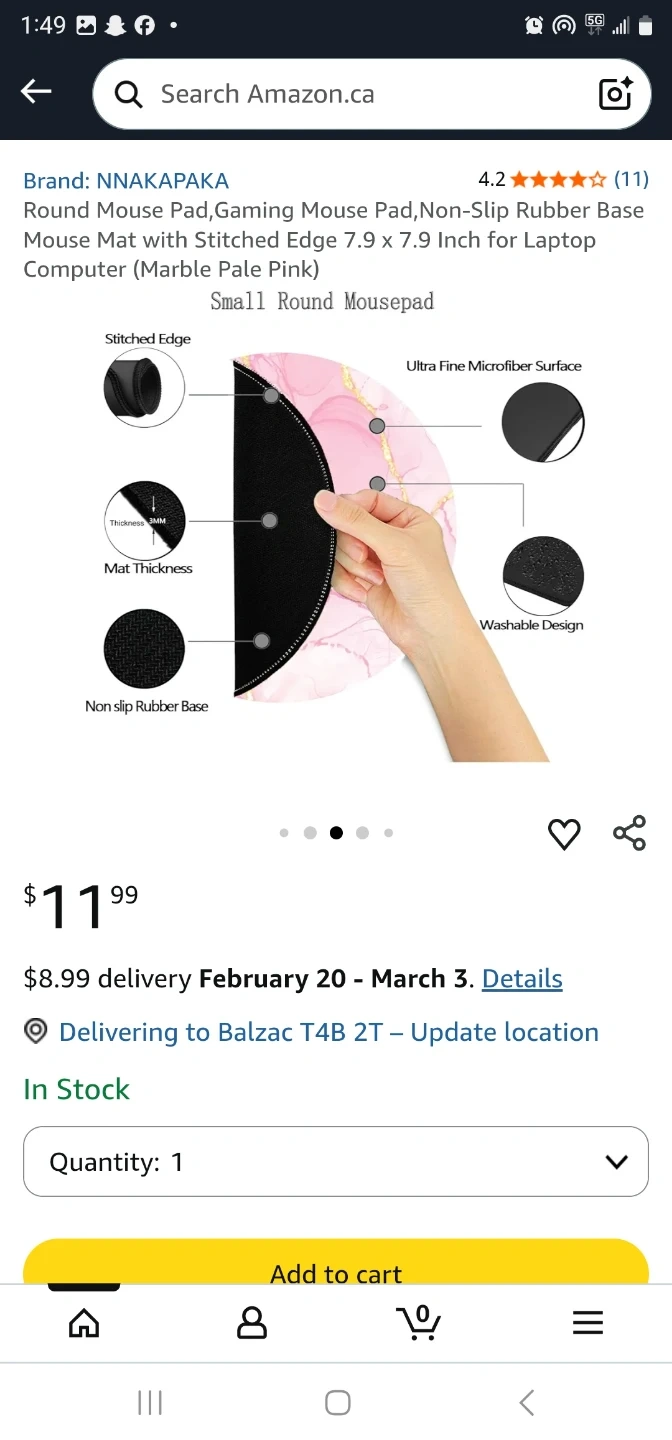Open the shopping cart icon

point(419,1322)
